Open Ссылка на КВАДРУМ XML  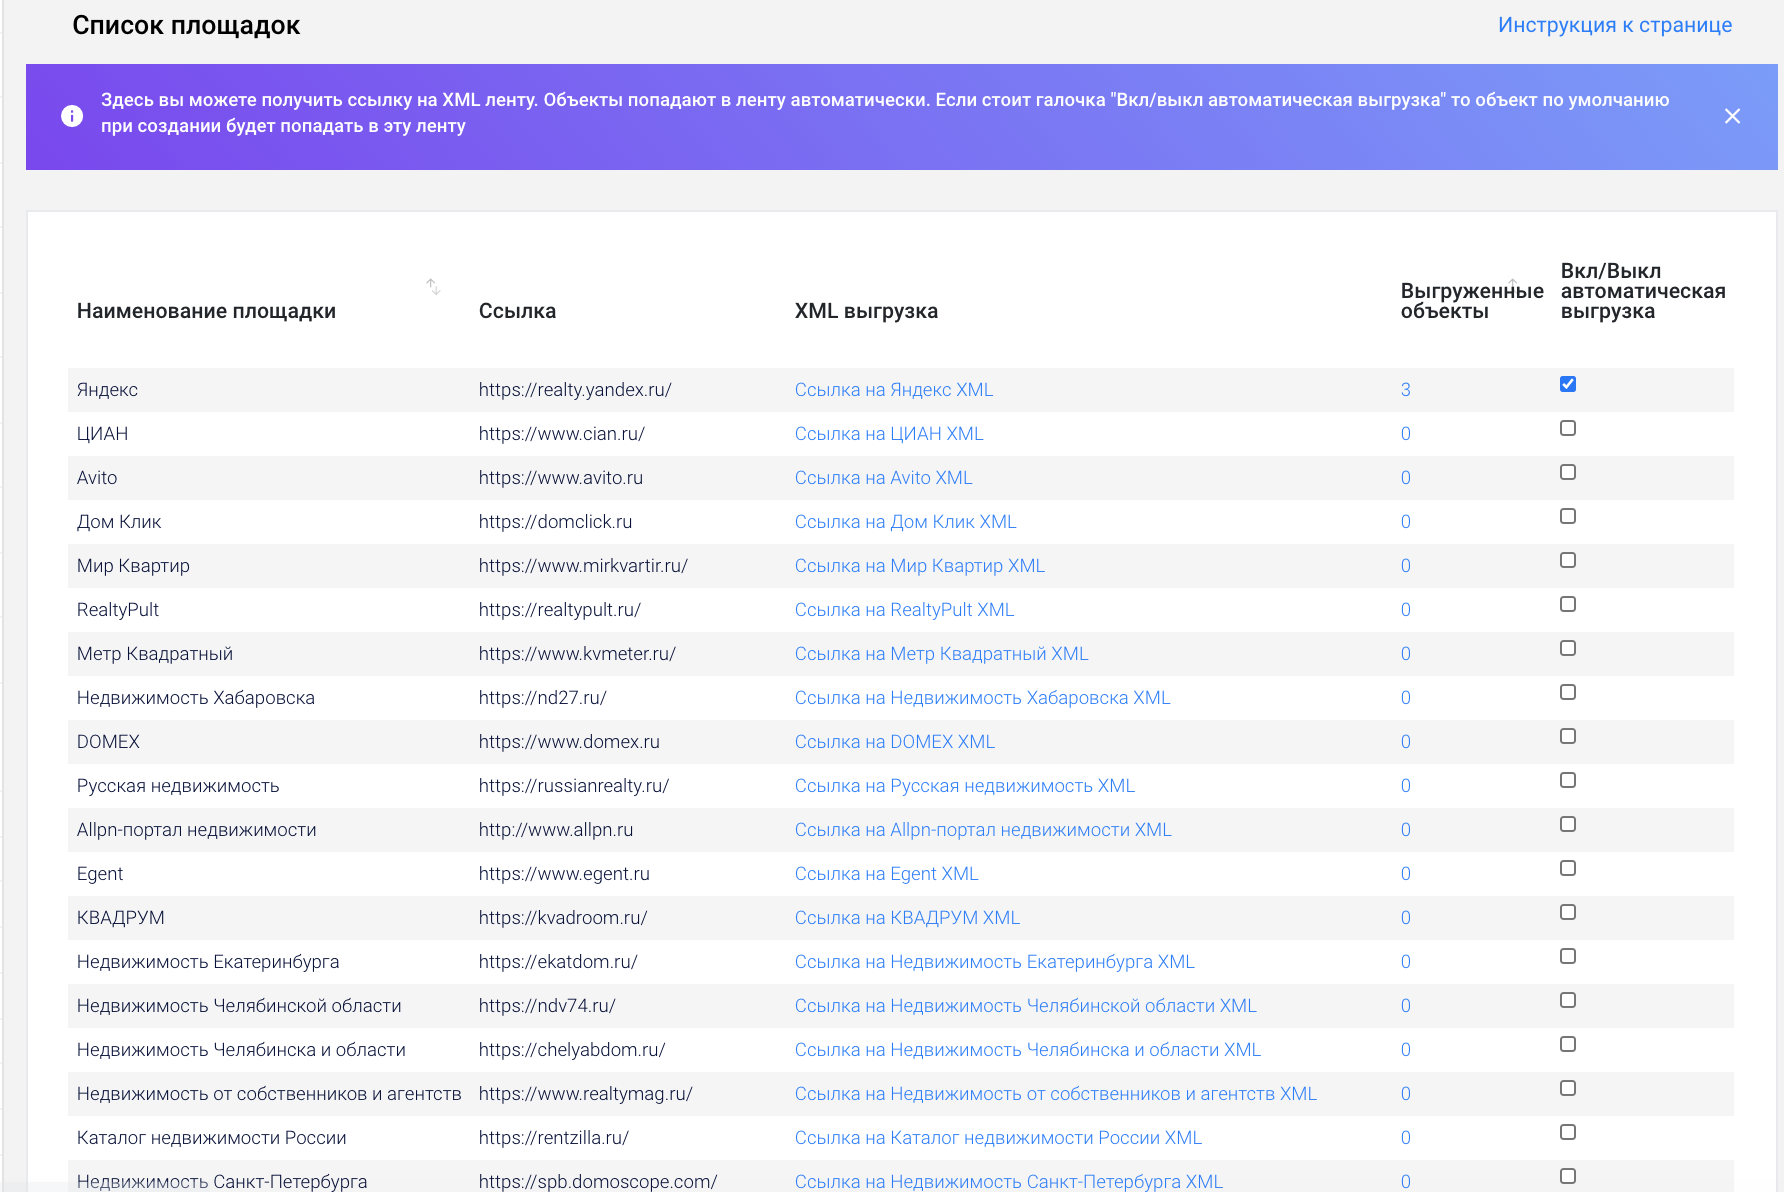(x=907, y=918)
